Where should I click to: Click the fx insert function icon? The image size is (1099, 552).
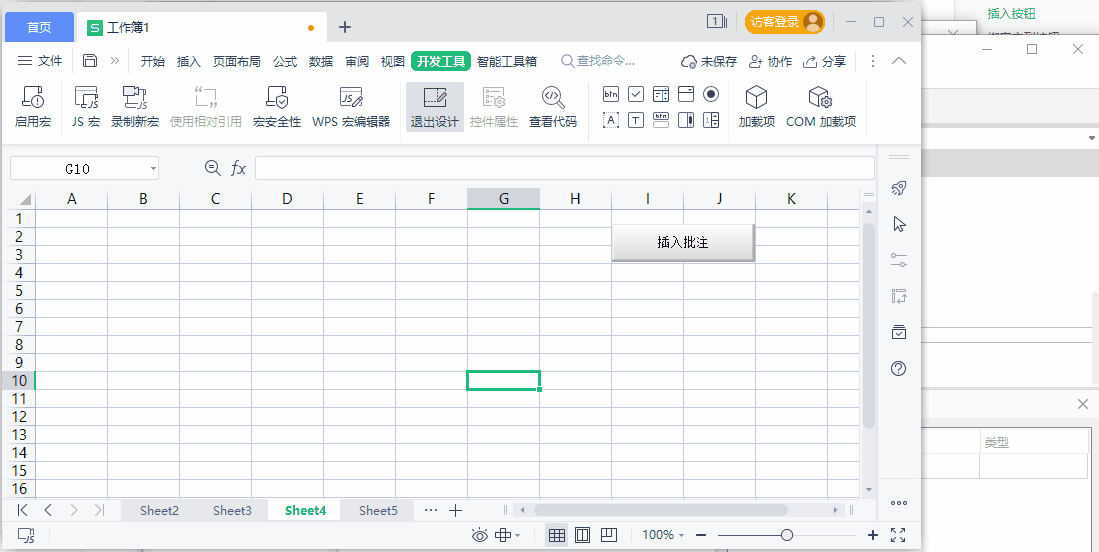239,168
